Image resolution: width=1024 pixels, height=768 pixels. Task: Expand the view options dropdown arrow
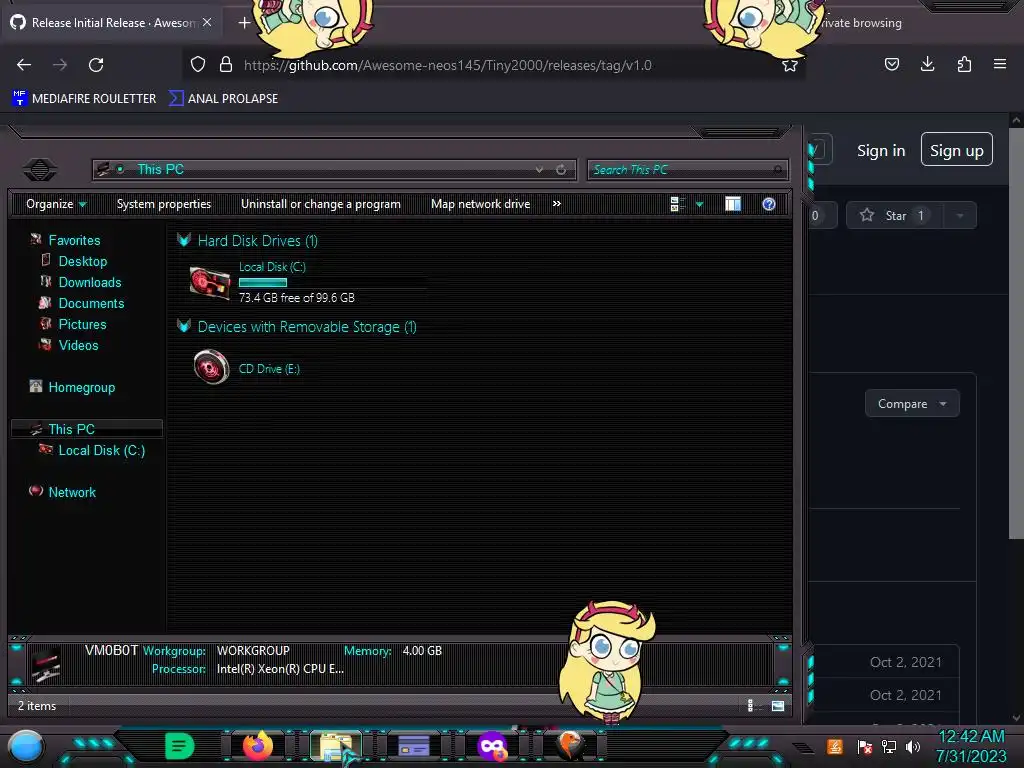[699, 204]
